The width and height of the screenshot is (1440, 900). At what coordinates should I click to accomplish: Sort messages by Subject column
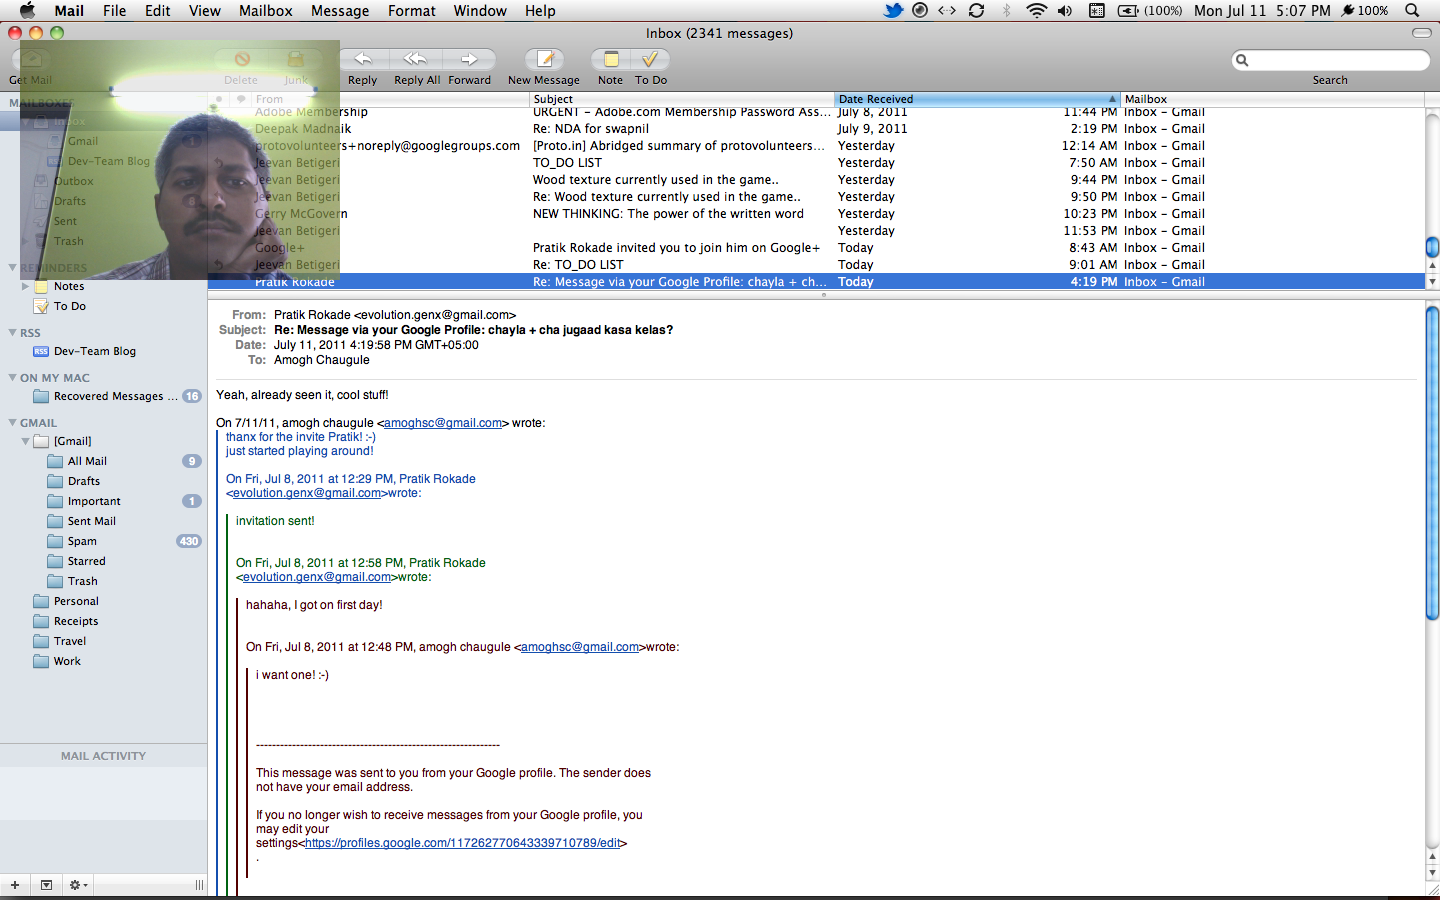[682, 99]
